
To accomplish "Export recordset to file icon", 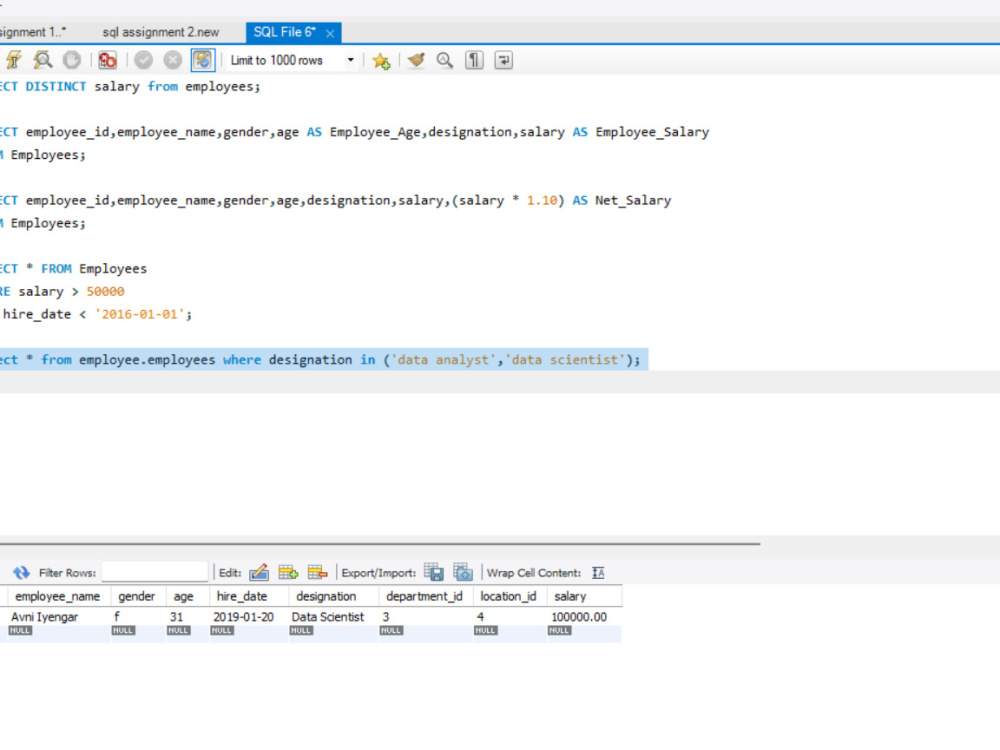I will click(x=434, y=572).
